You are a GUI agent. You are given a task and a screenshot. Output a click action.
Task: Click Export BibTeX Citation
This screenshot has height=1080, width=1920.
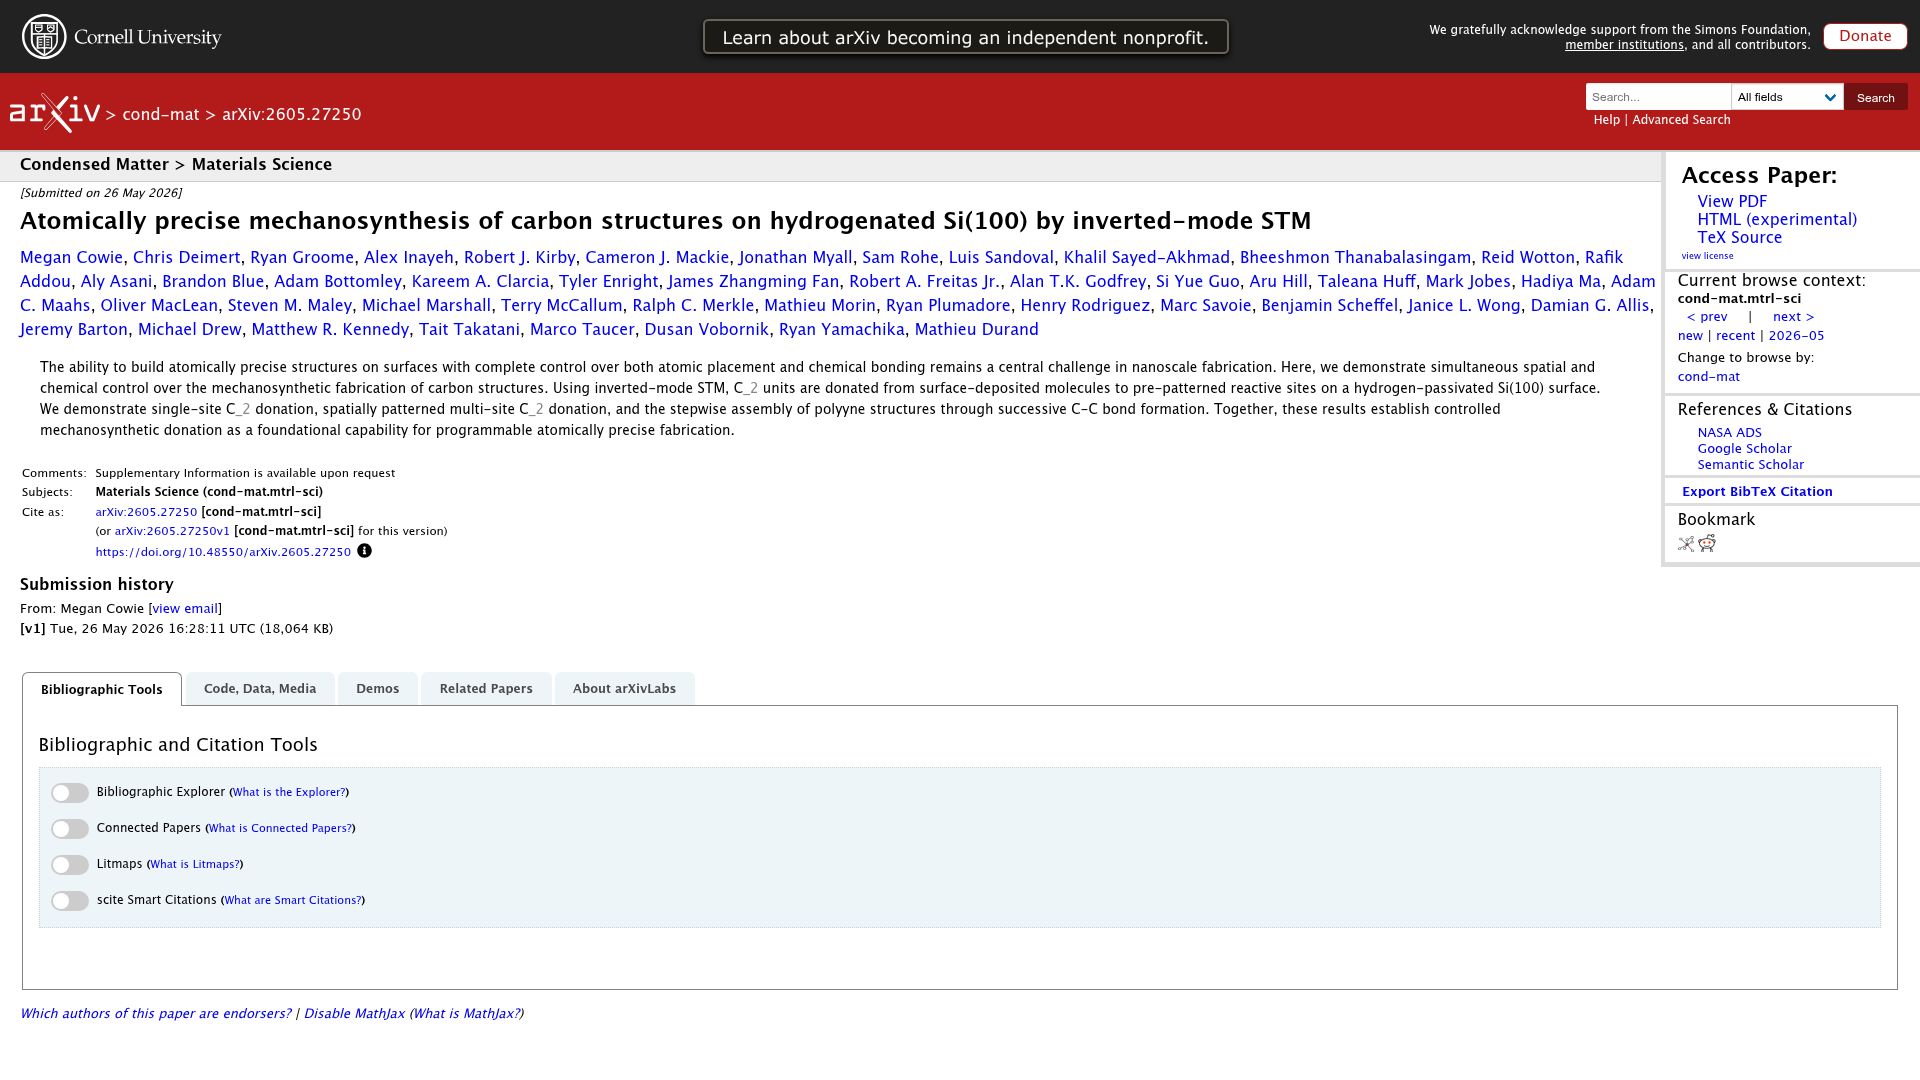pyautogui.click(x=1757, y=492)
